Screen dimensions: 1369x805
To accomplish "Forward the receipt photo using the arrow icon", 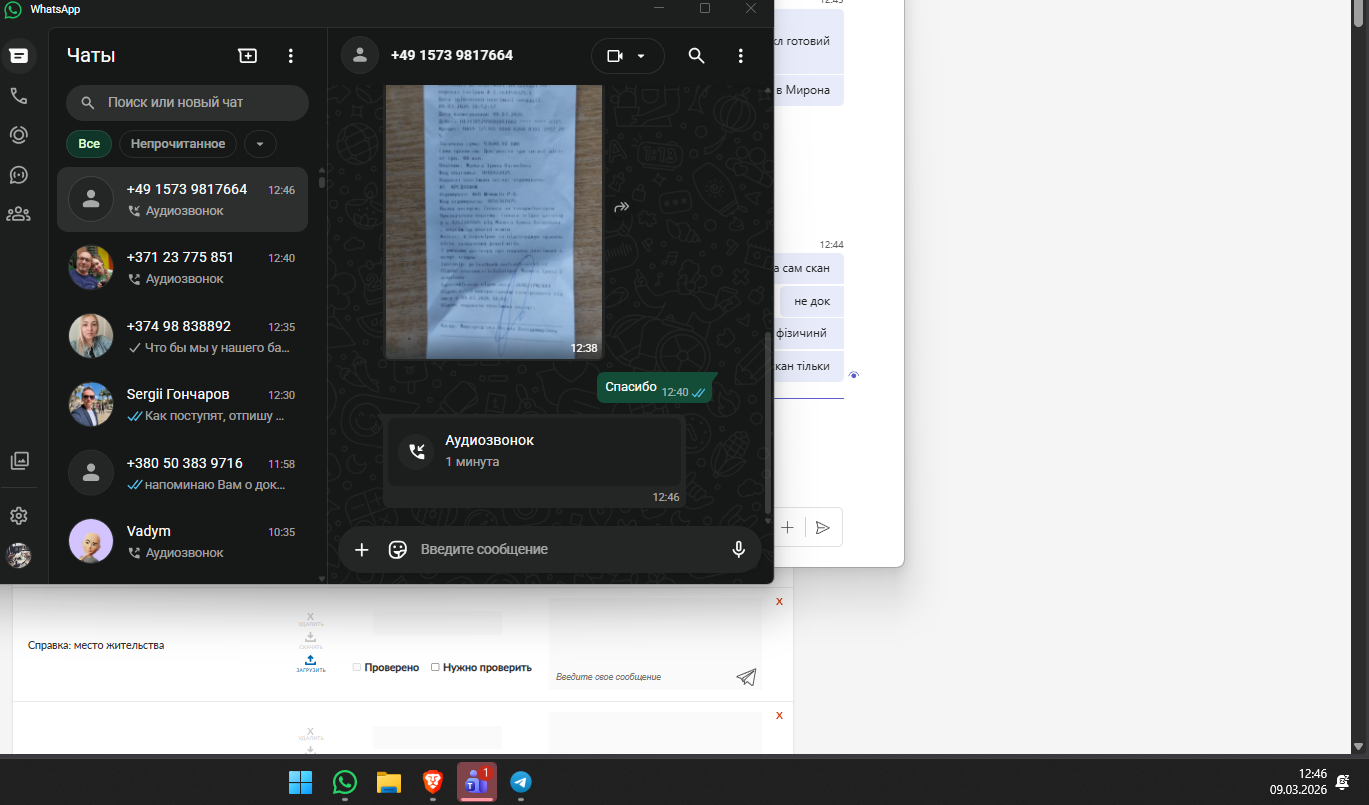I will pos(621,207).
